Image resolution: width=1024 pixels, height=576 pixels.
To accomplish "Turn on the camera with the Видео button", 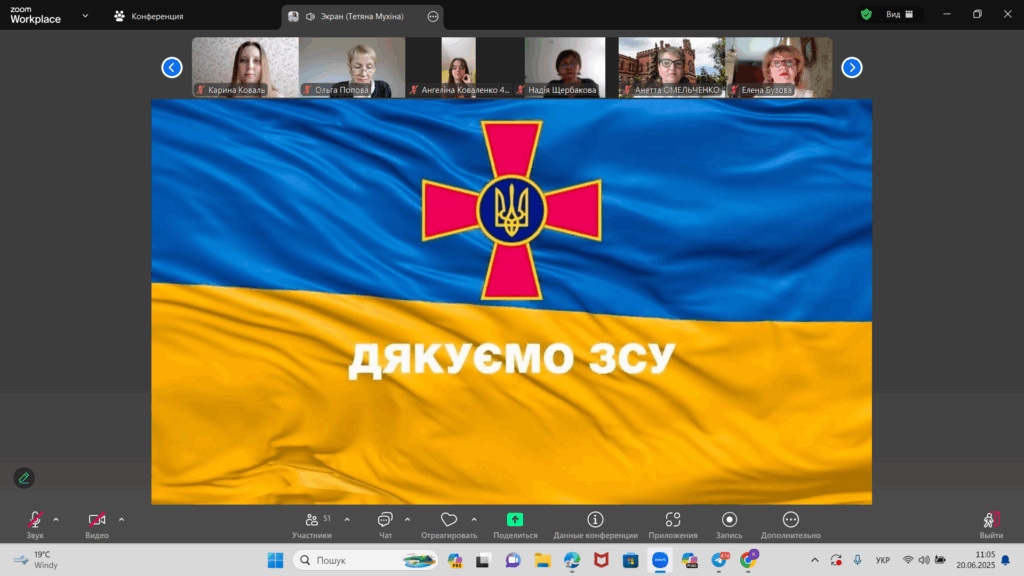I will point(97,524).
